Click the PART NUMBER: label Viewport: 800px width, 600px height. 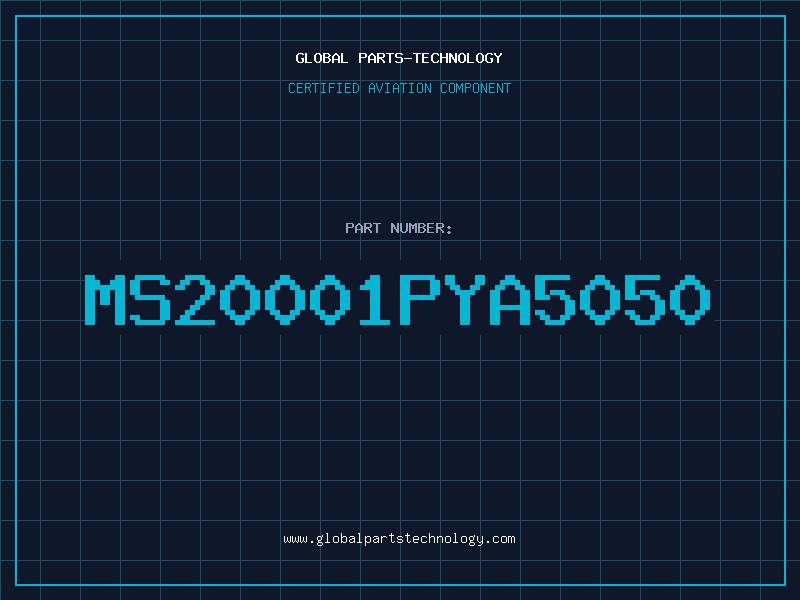(x=399, y=228)
